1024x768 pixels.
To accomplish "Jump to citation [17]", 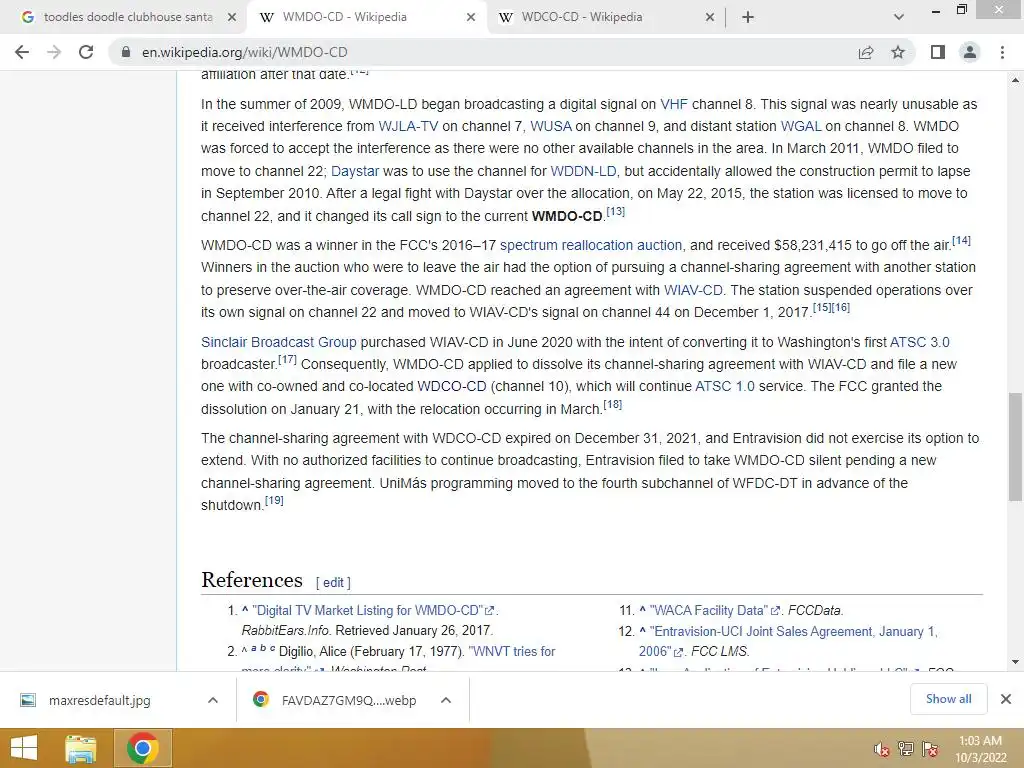I will tap(287, 359).
